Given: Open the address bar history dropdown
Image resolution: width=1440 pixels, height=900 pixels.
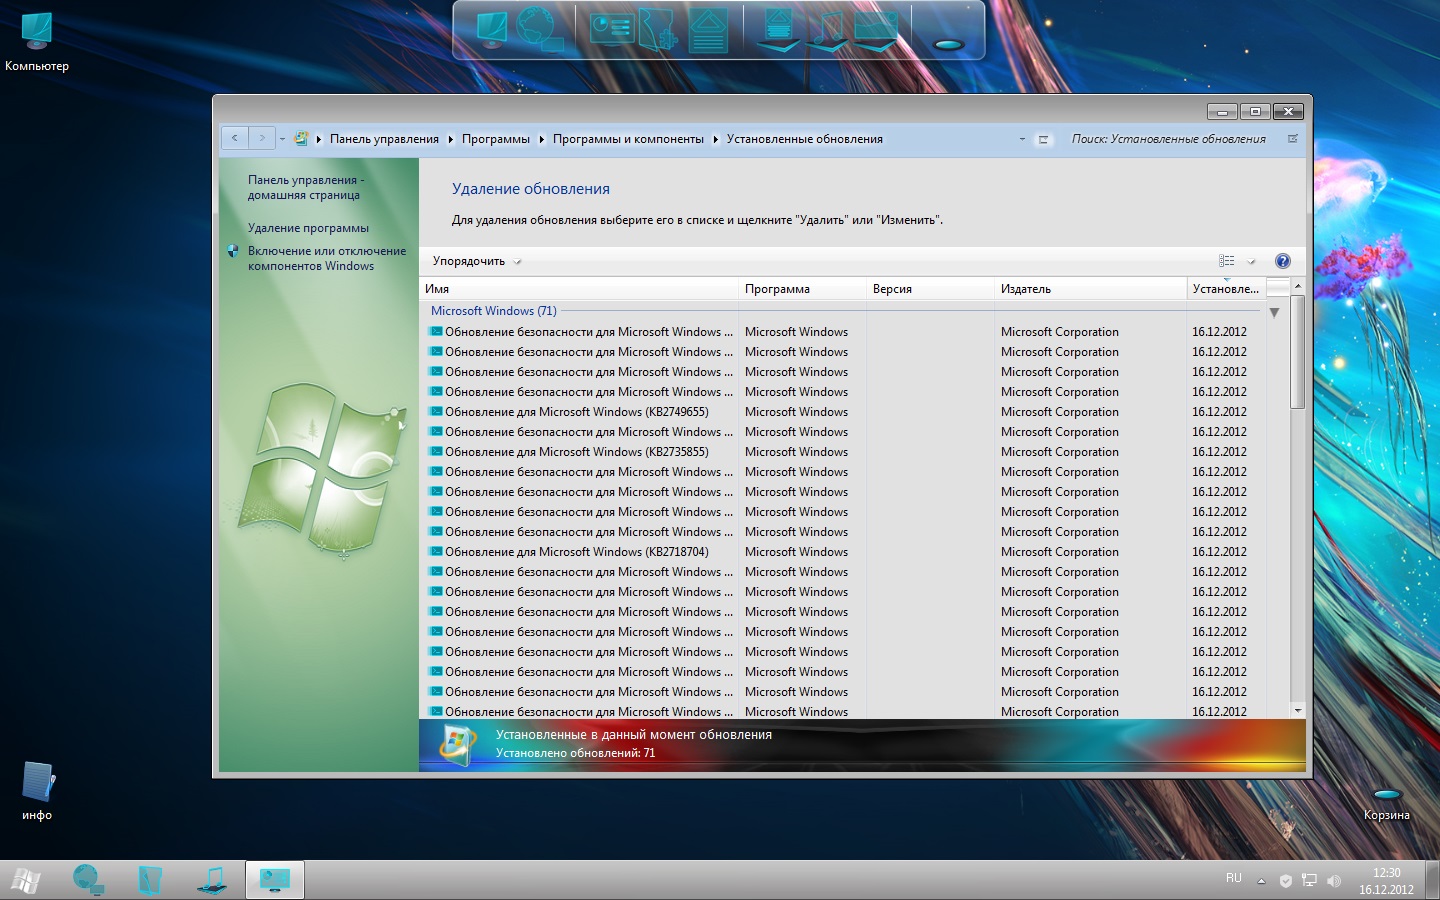Looking at the screenshot, I should (x=1022, y=139).
